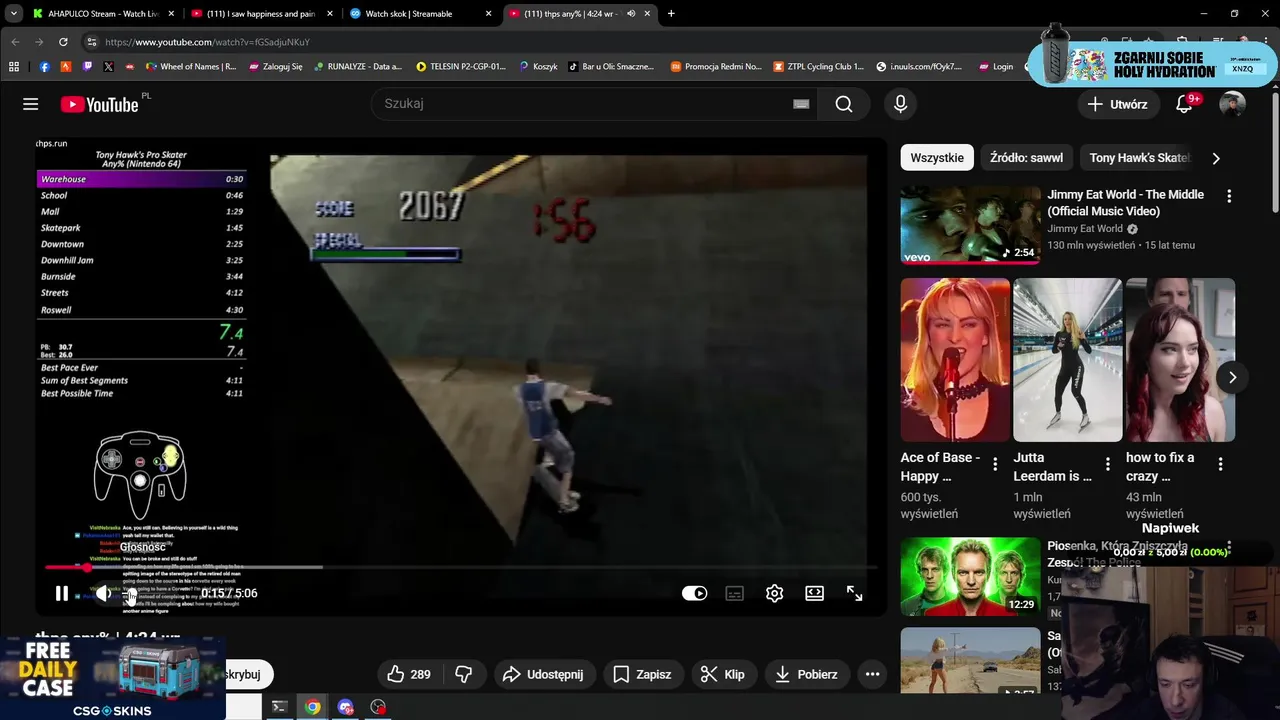Screen dimensions: 1280x720
Task: Open the RUNALYZE bookmark
Action: click(357, 66)
